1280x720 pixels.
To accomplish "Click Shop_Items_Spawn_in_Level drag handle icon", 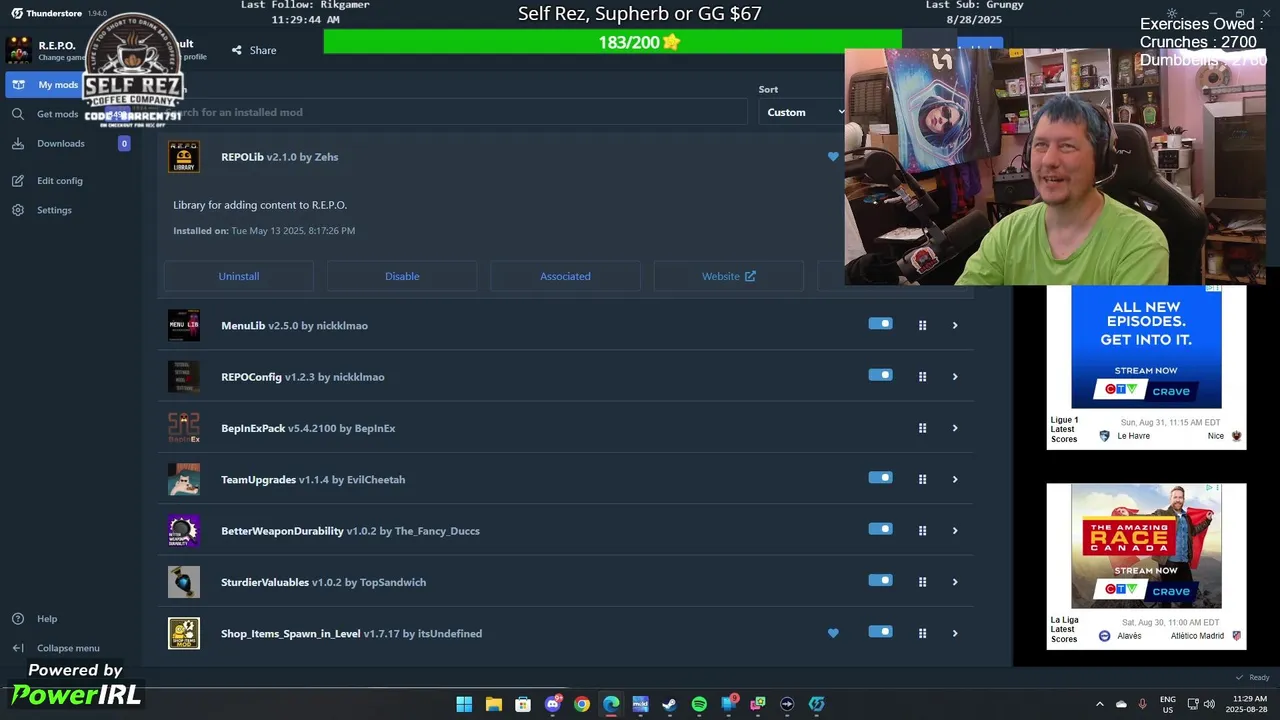I will [922, 633].
